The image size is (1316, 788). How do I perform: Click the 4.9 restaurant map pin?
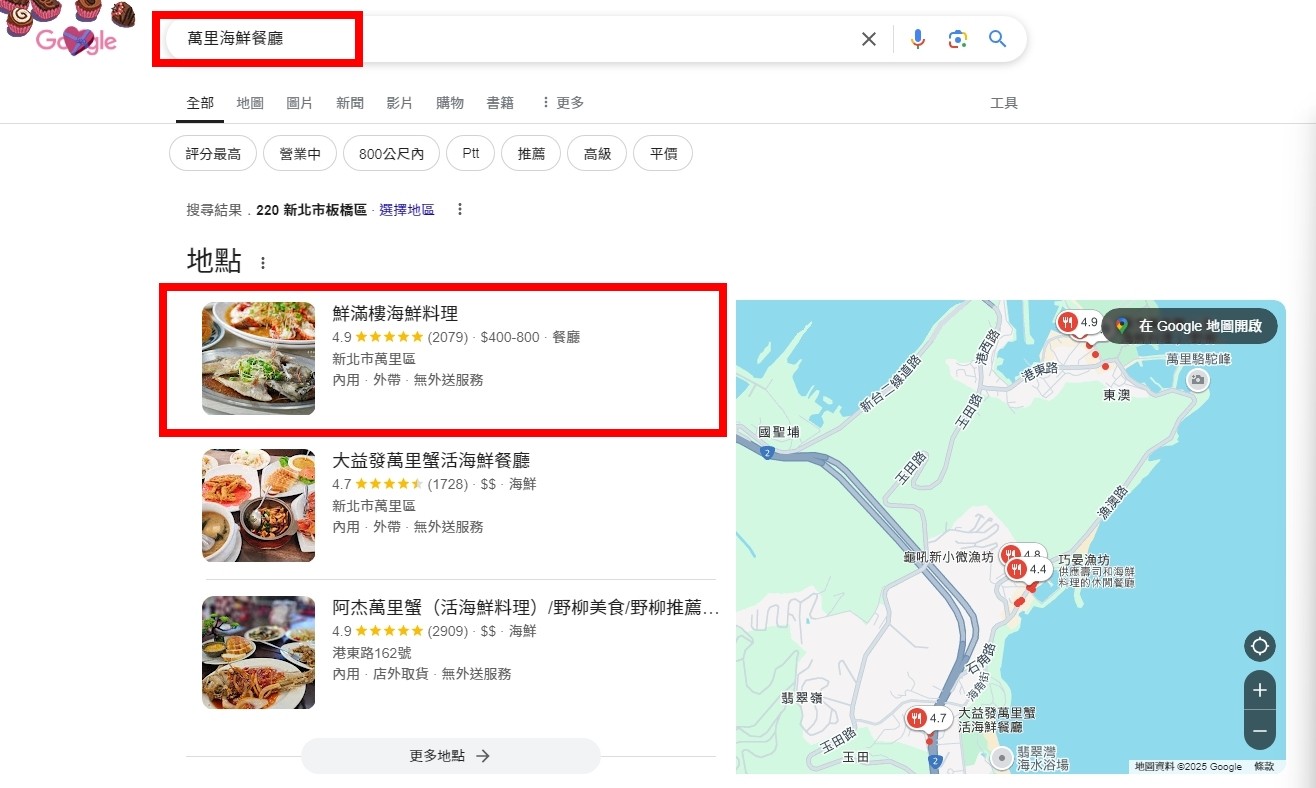pyautogui.click(x=1080, y=322)
